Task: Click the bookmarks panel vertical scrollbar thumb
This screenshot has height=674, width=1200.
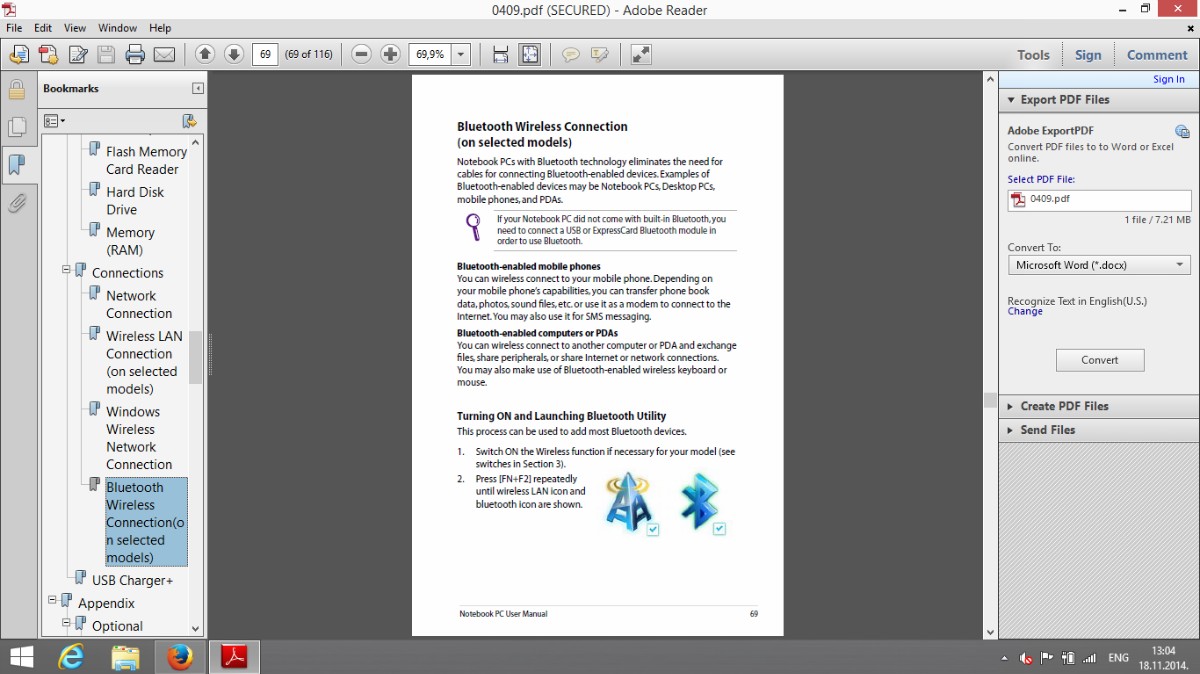Action: click(195, 357)
